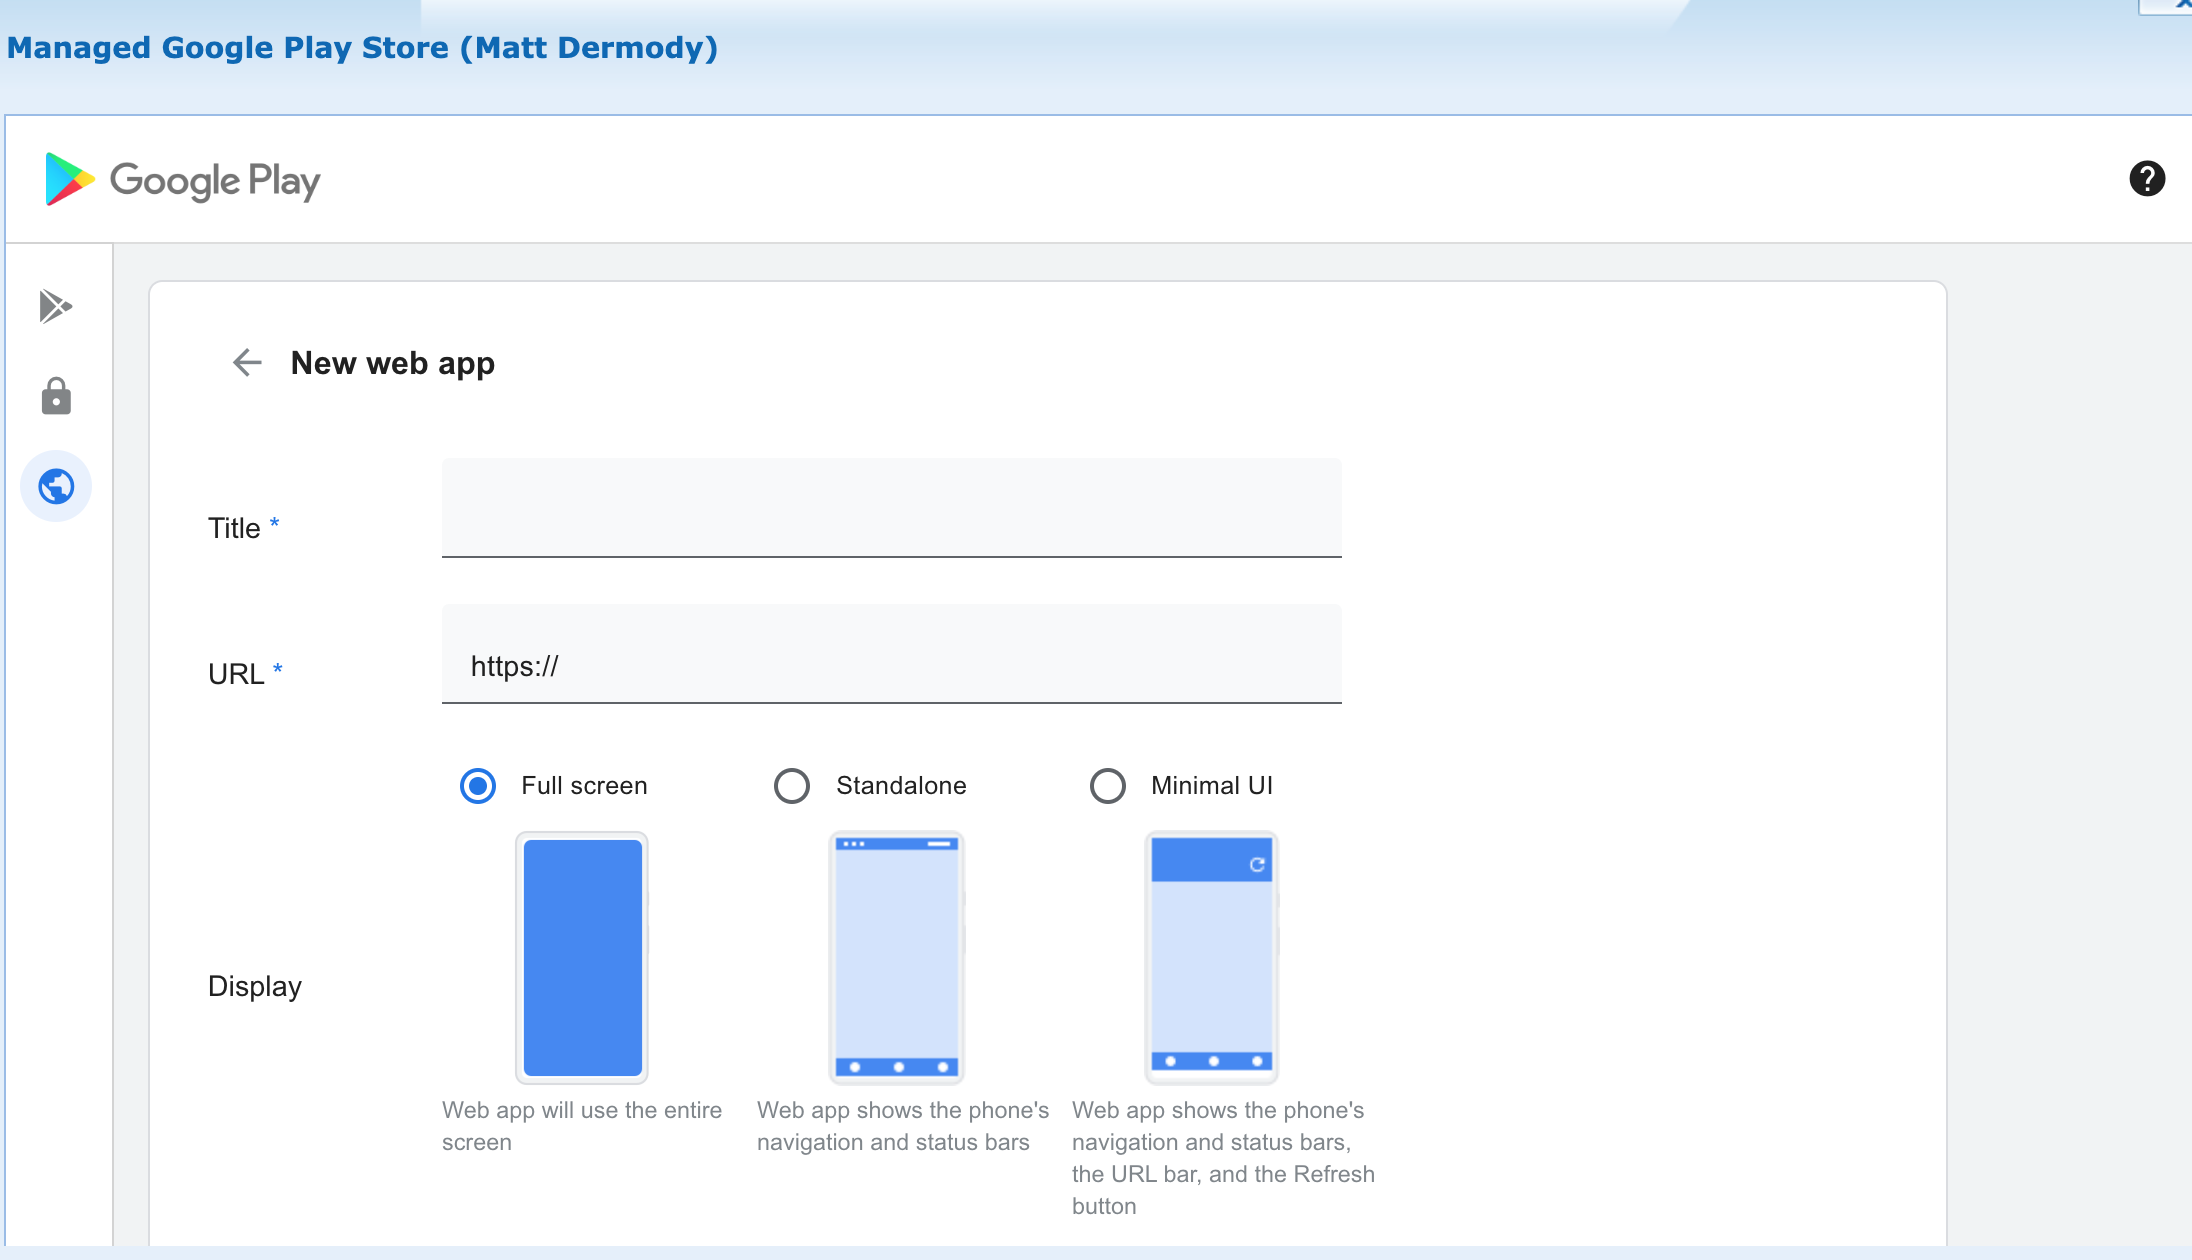Close the window with the top-right X
This screenshot has width=2192, height=1260.
(2180, 5)
